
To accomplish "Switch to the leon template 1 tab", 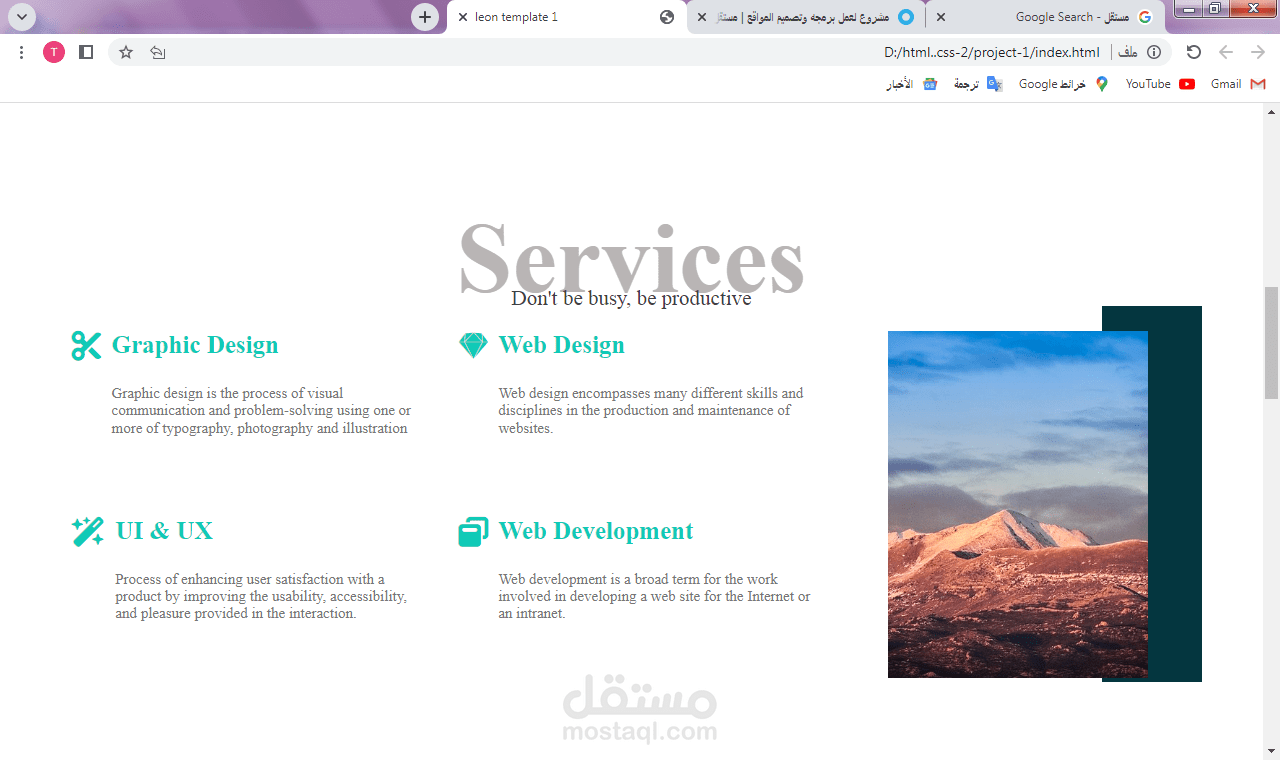I will click(x=567, y=17).
